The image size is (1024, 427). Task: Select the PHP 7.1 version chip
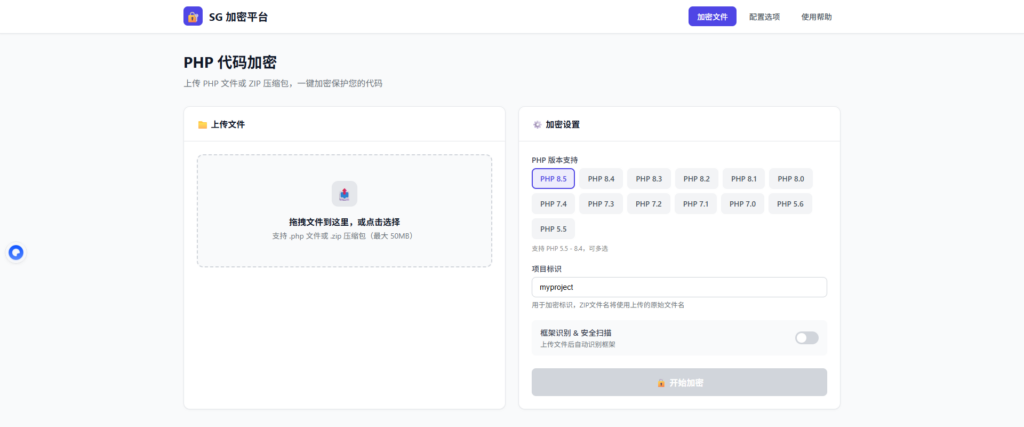coord(696,204)
